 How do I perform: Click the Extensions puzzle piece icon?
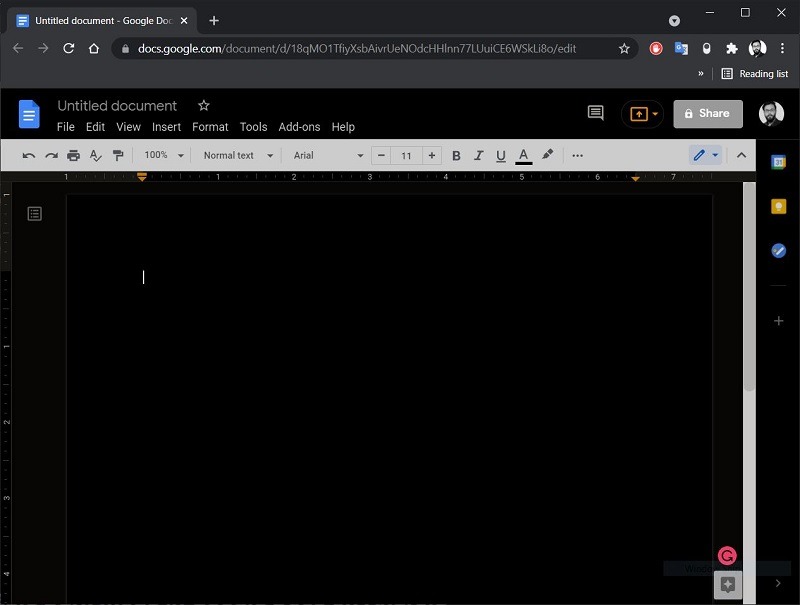[x=732, y=48]
